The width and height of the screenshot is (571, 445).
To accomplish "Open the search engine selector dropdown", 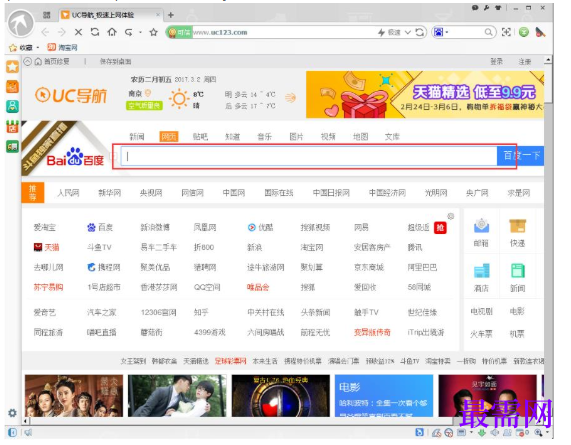I will [x=441, y=32].
